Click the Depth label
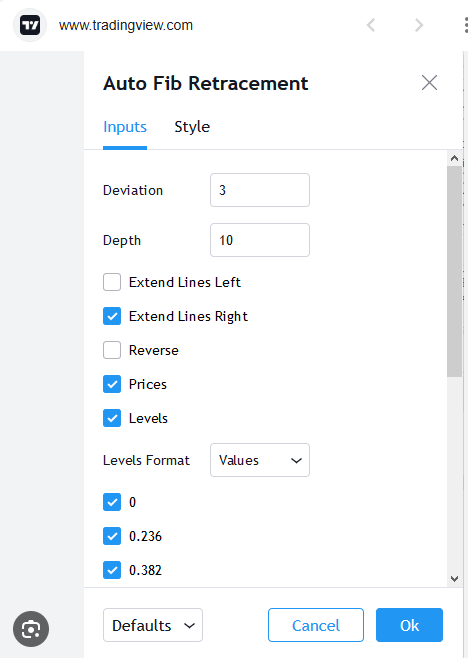The width and height of the screenshot is (468, 658). point(122,240)
